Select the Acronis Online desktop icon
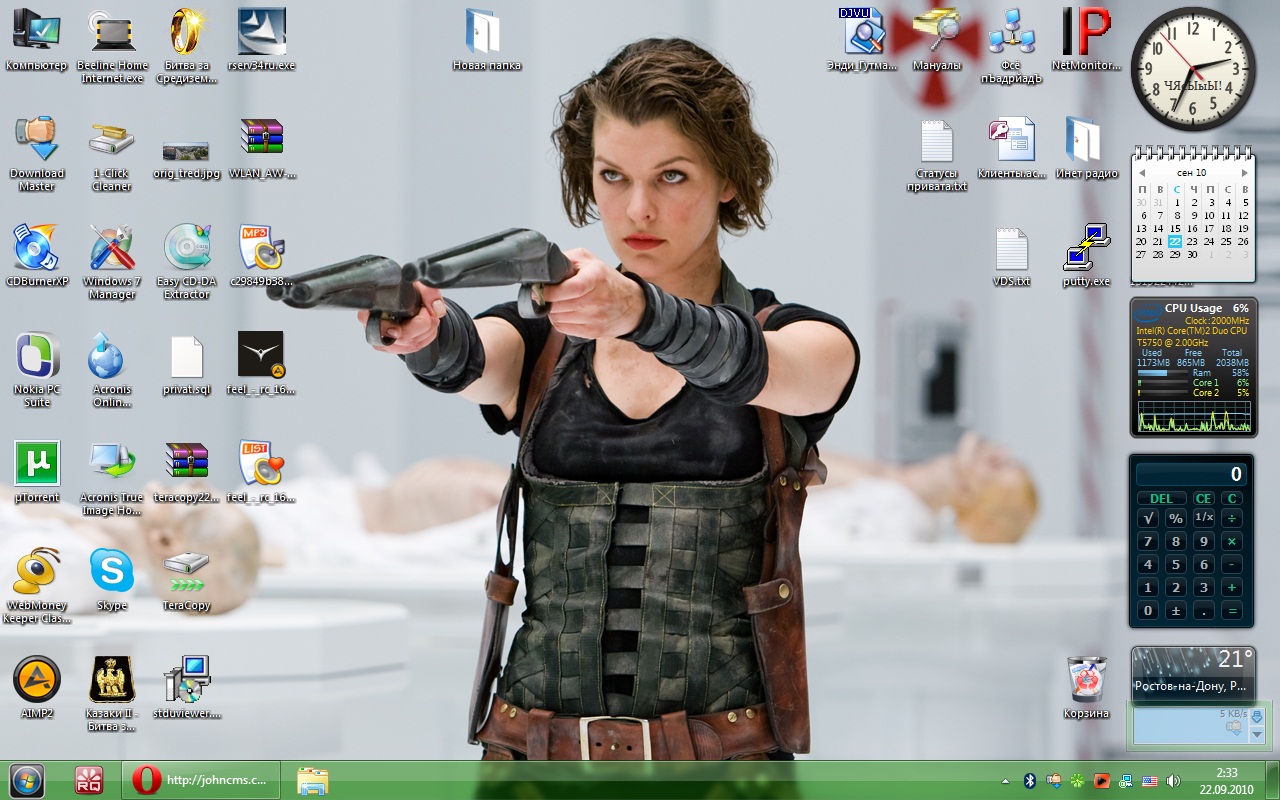 [111, 369]
